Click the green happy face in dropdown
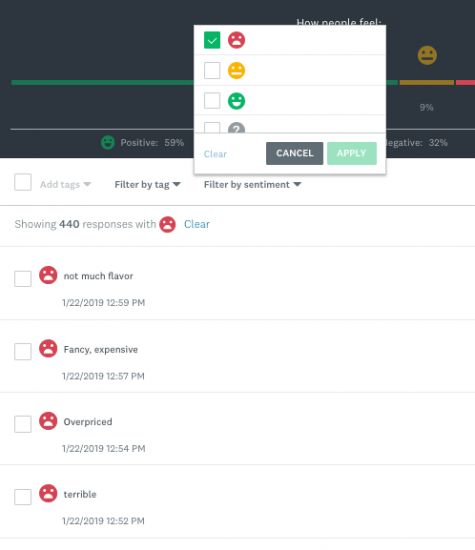This screenshot has height=550, width=475. [236, 101]
